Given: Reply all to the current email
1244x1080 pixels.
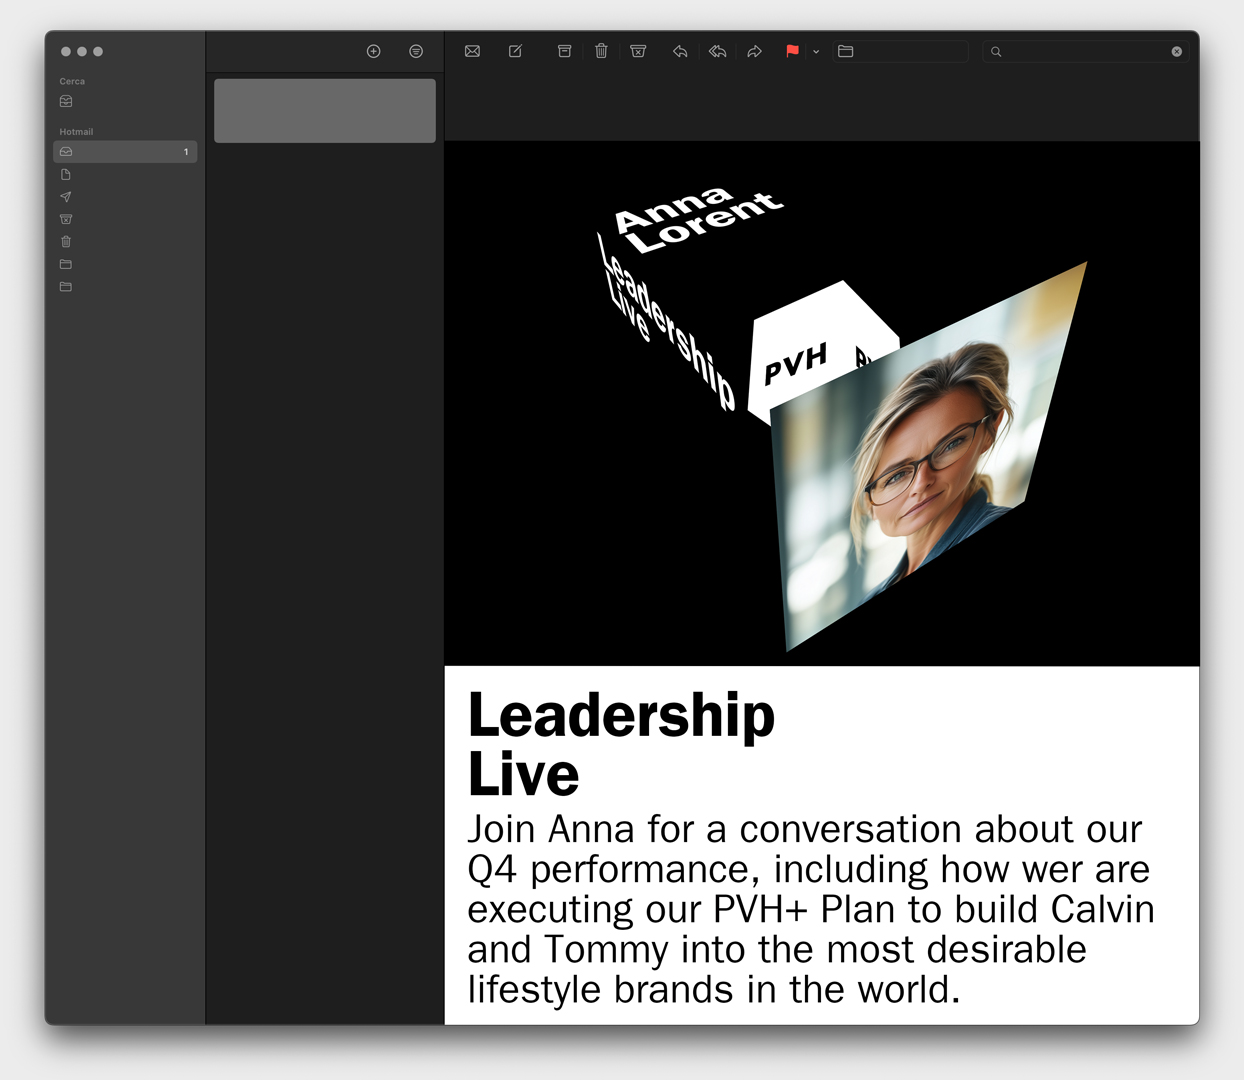Looking at the screenshot, I should [717, 51].
